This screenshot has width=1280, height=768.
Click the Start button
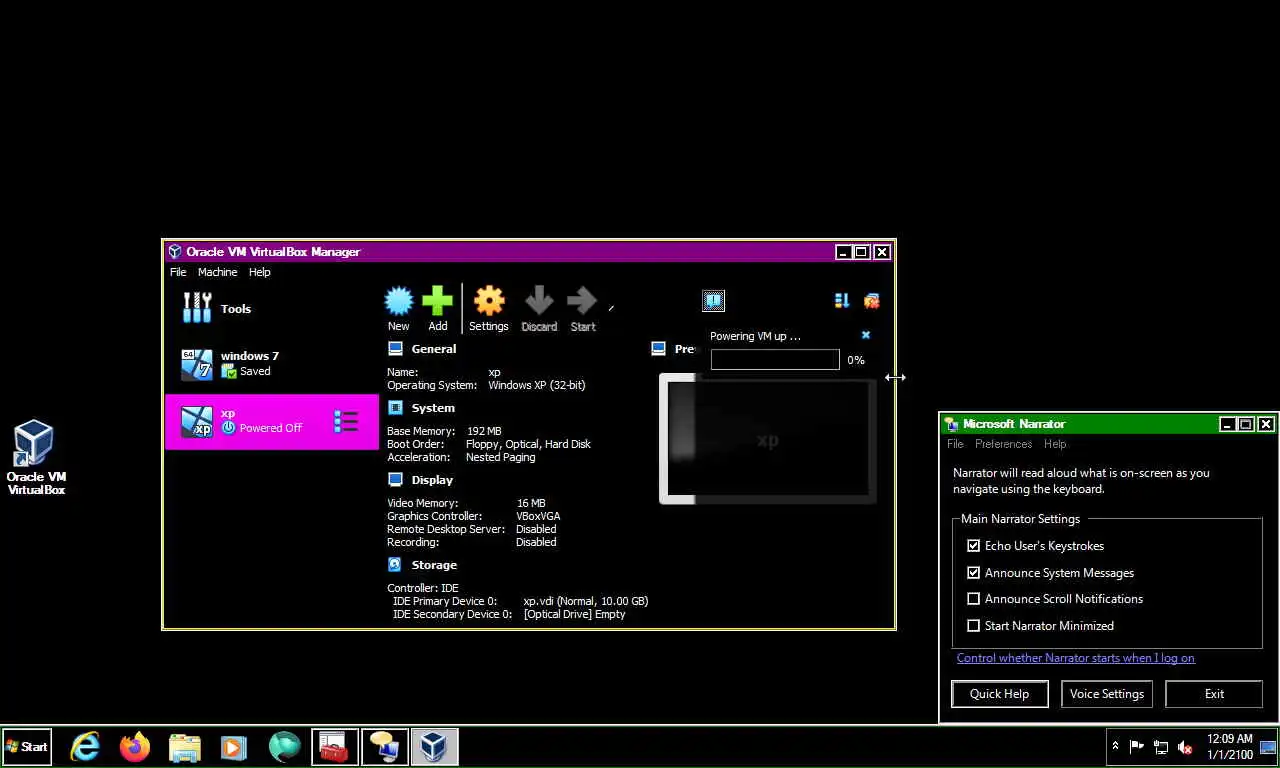[x=27, y=747]
